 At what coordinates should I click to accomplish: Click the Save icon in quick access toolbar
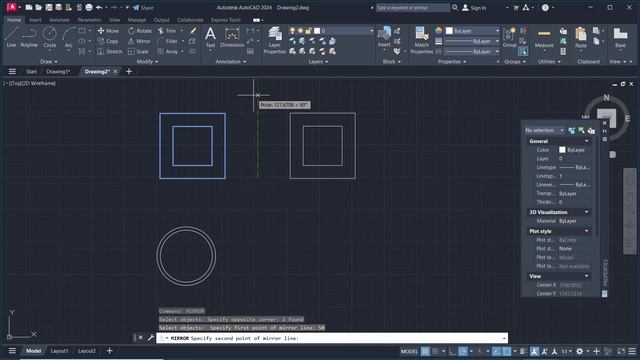[49, 7]
